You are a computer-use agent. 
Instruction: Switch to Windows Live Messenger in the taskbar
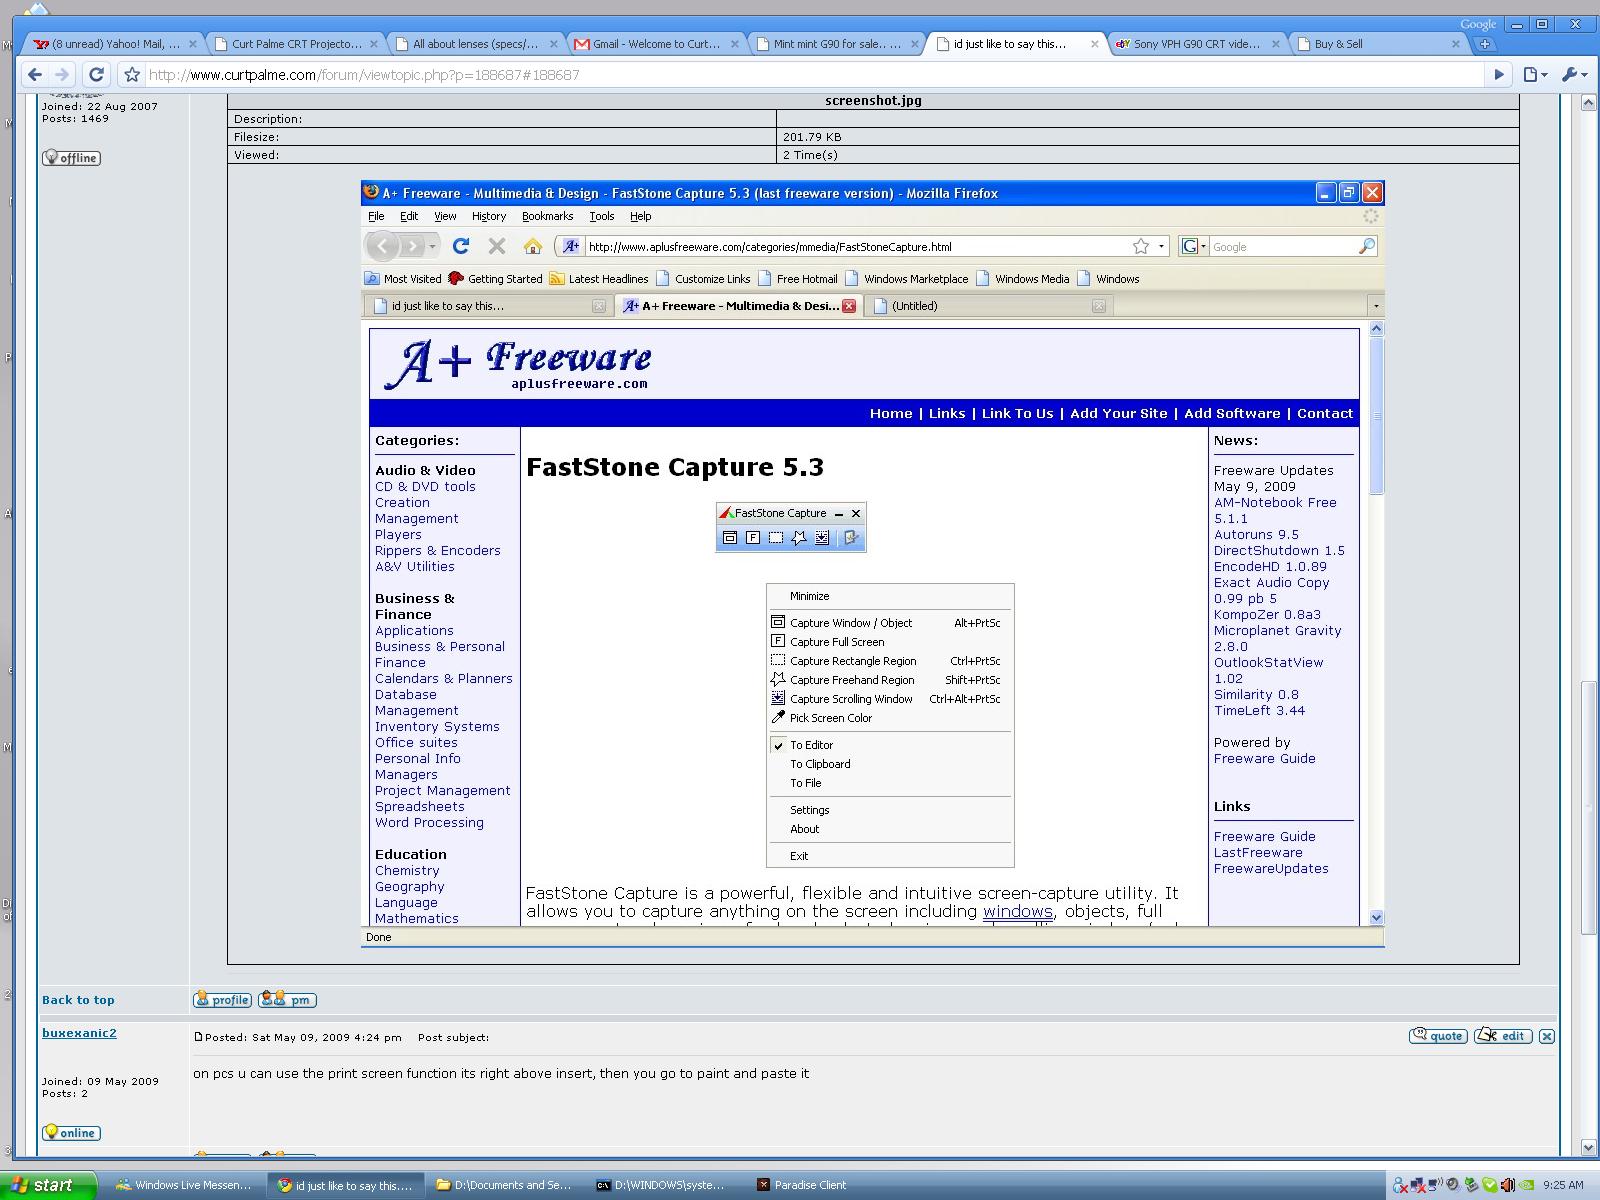click(185, 1185)
